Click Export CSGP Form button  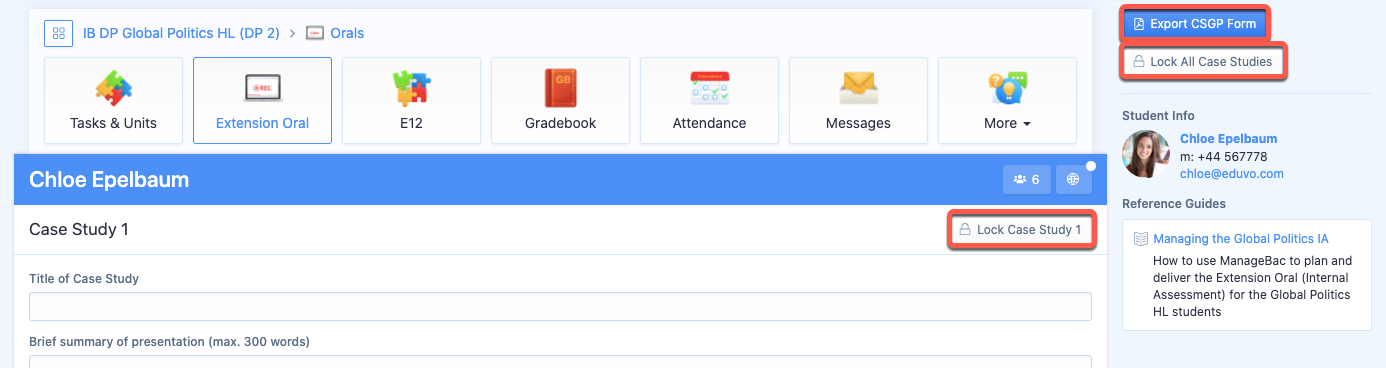pyautogui.click(x=1194, y=24)
